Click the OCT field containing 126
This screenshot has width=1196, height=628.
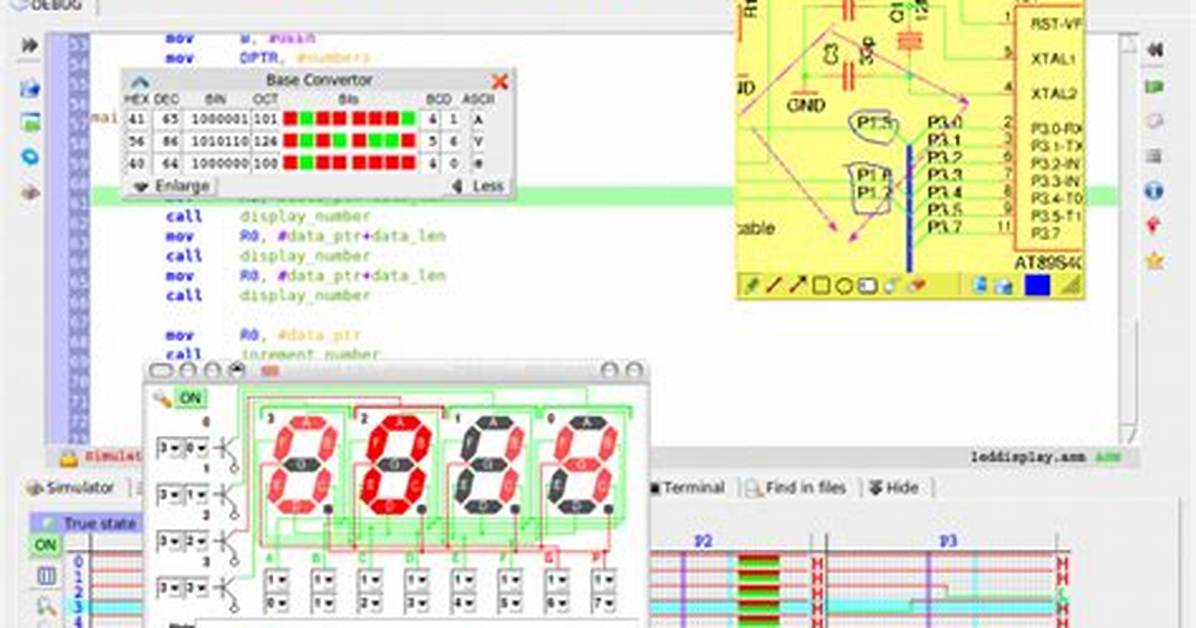[x=265, y=142]
